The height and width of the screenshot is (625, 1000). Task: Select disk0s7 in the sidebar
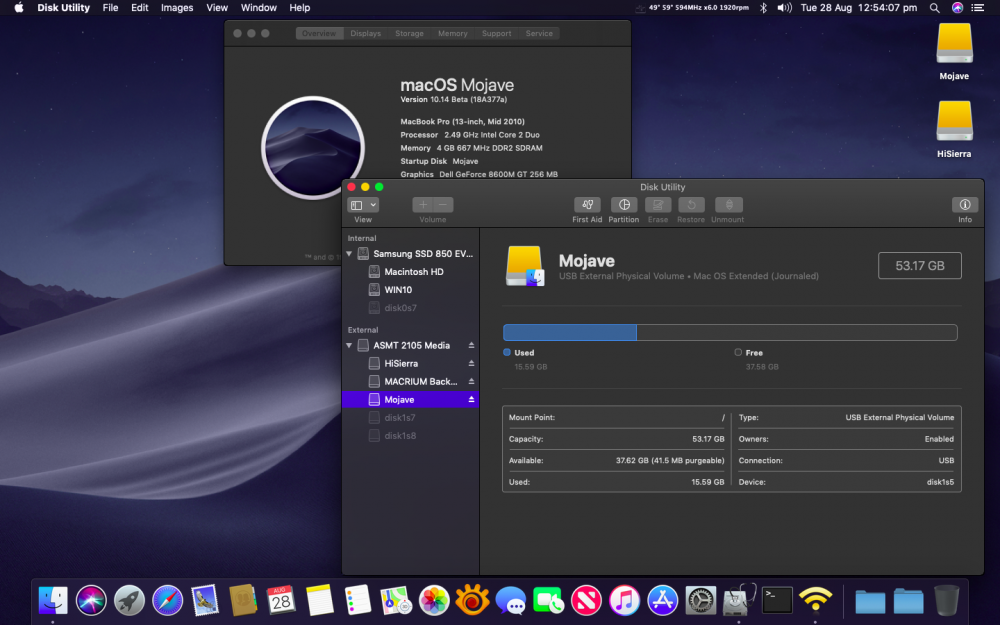[x=411, y=307]
